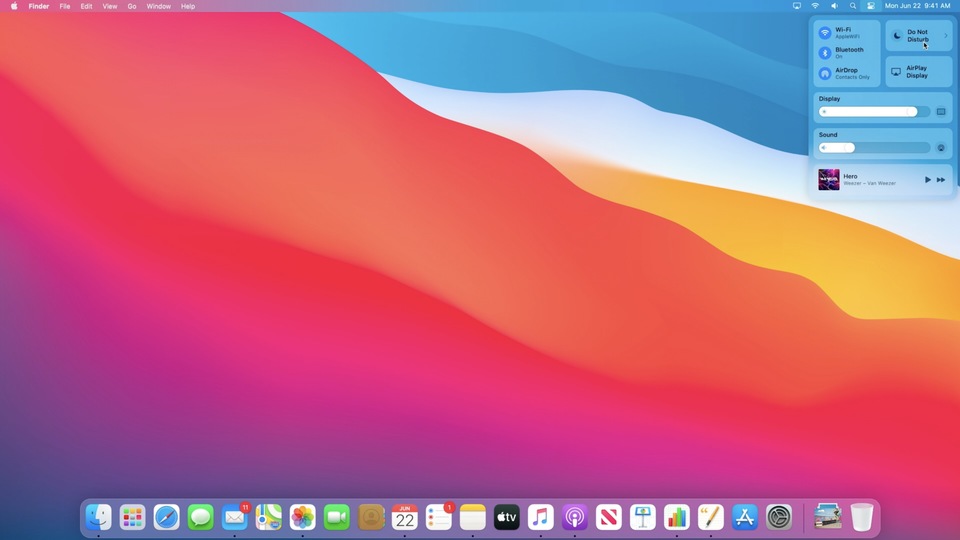Launch FaceTime from the Dock
Screen dimensions: 960x540
coord(337,517)
